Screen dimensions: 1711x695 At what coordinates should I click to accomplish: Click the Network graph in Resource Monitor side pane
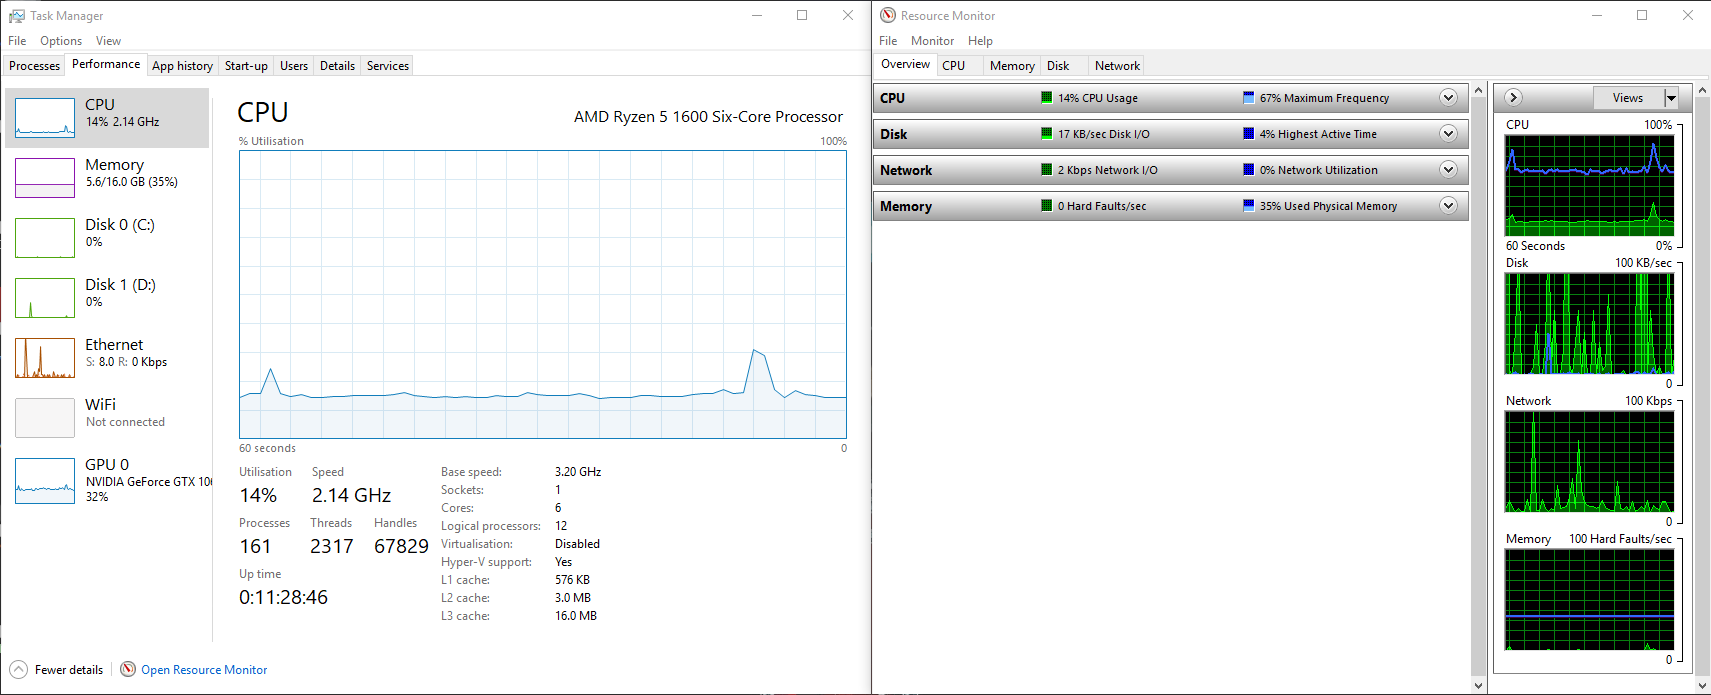tap(1589, 462)
